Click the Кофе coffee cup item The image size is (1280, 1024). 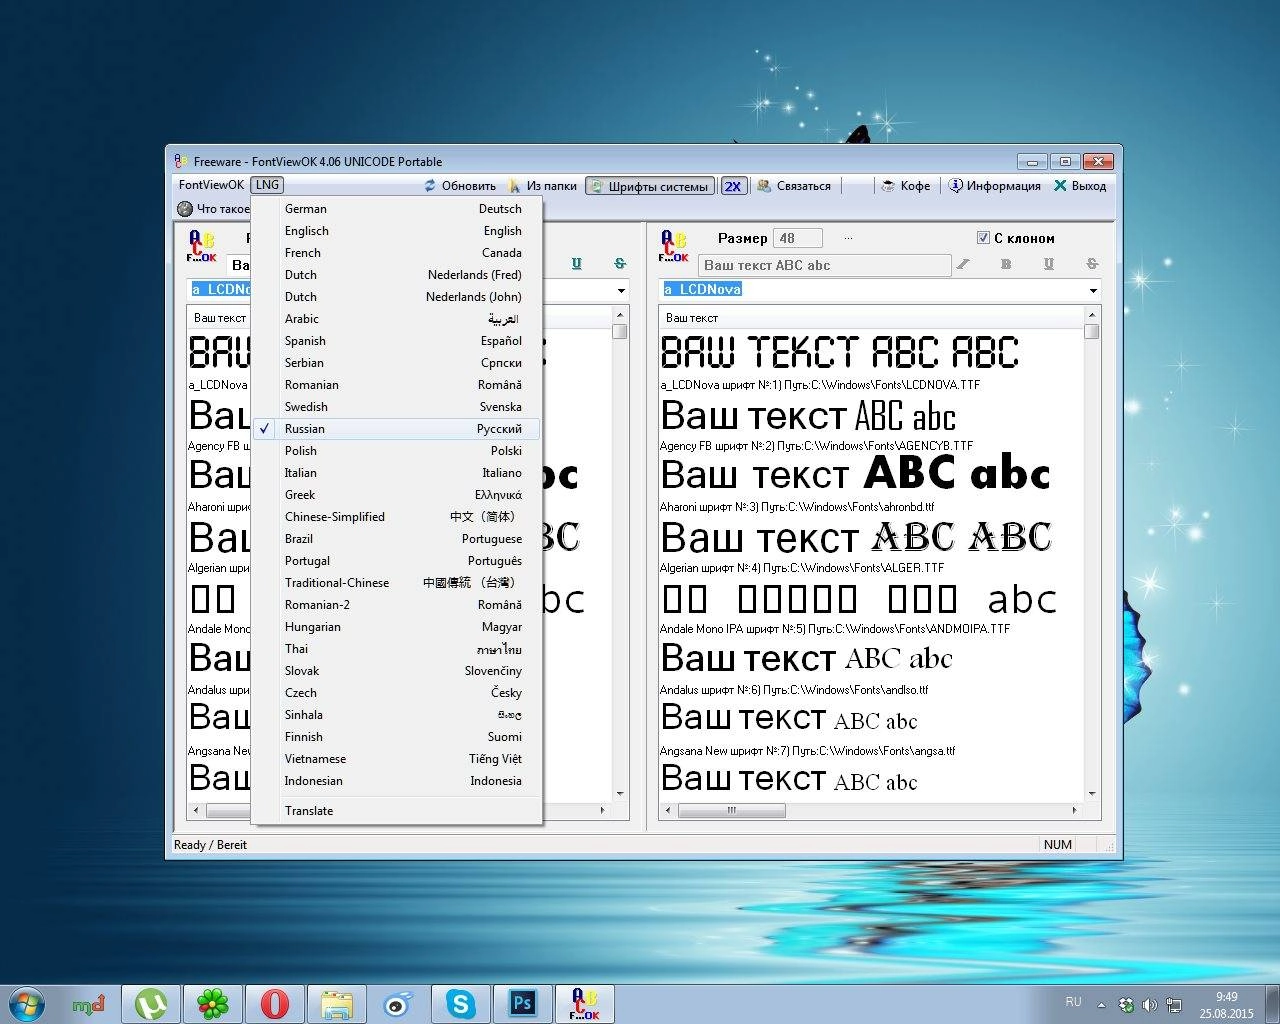905,186
